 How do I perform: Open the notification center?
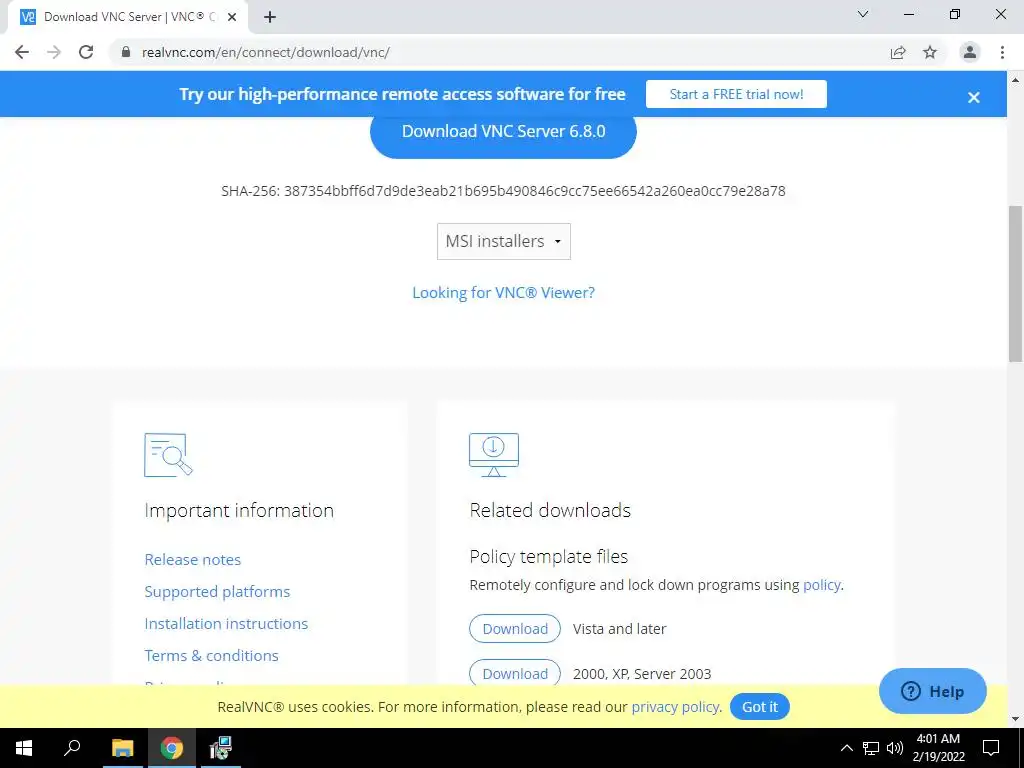click(x=991, y=748)
